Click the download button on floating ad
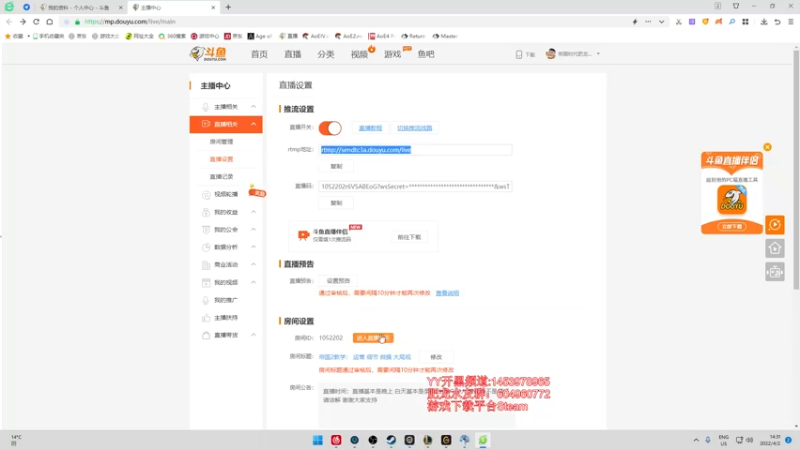 (732, 227)
